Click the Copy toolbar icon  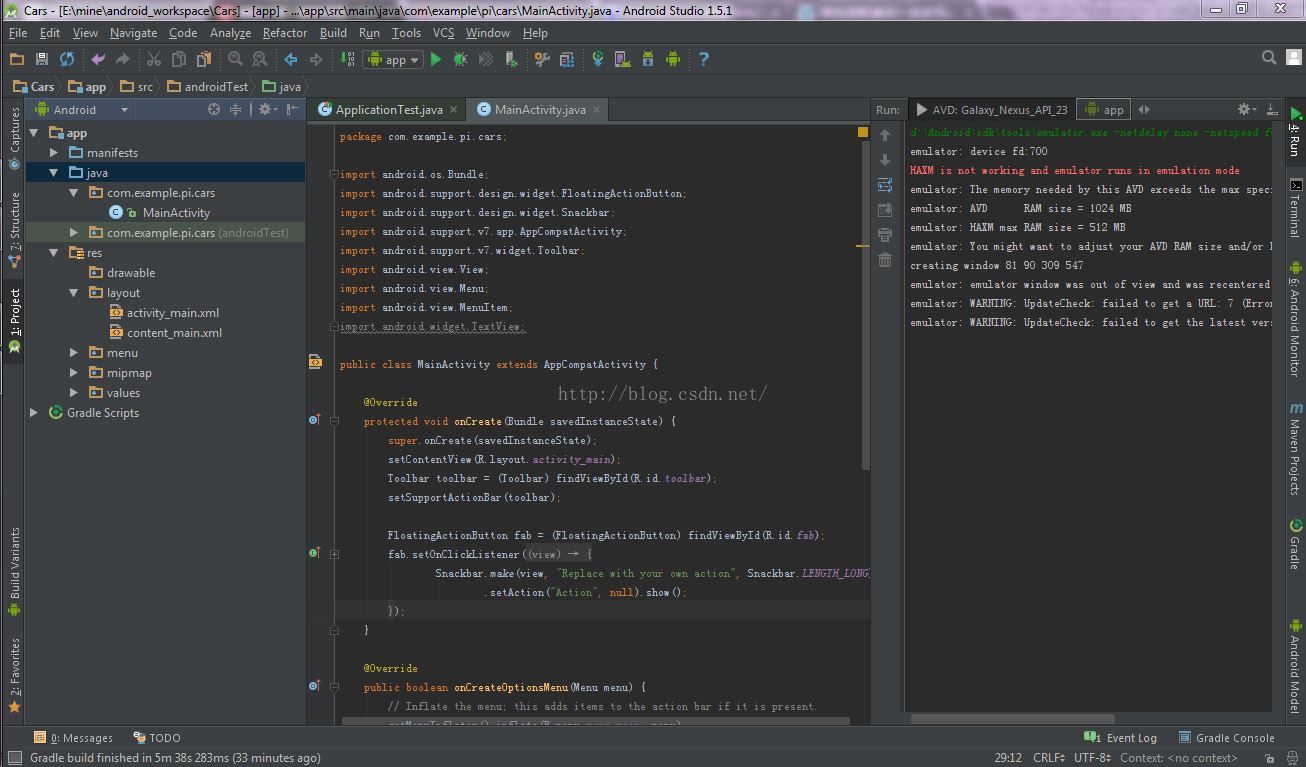click(x=179, y=60)
